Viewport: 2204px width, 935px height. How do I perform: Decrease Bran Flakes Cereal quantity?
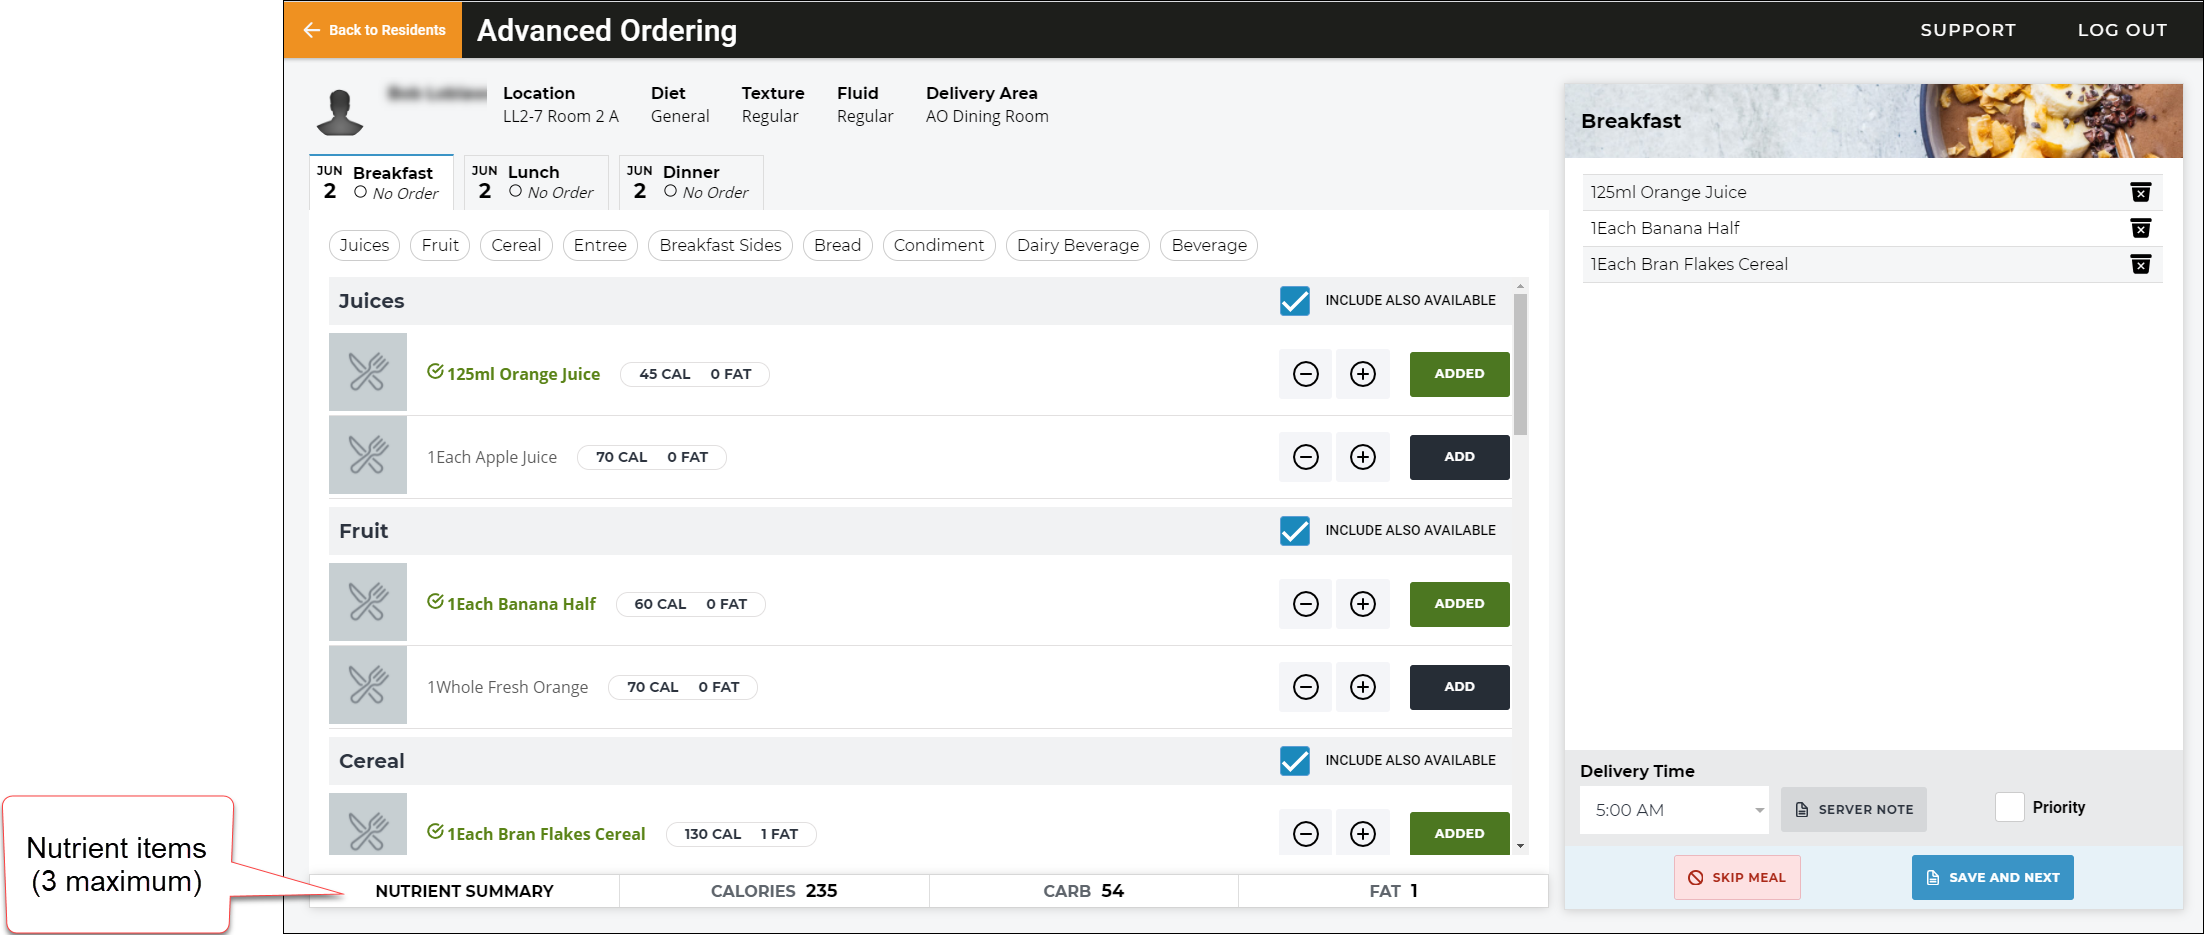(1304, 832)
